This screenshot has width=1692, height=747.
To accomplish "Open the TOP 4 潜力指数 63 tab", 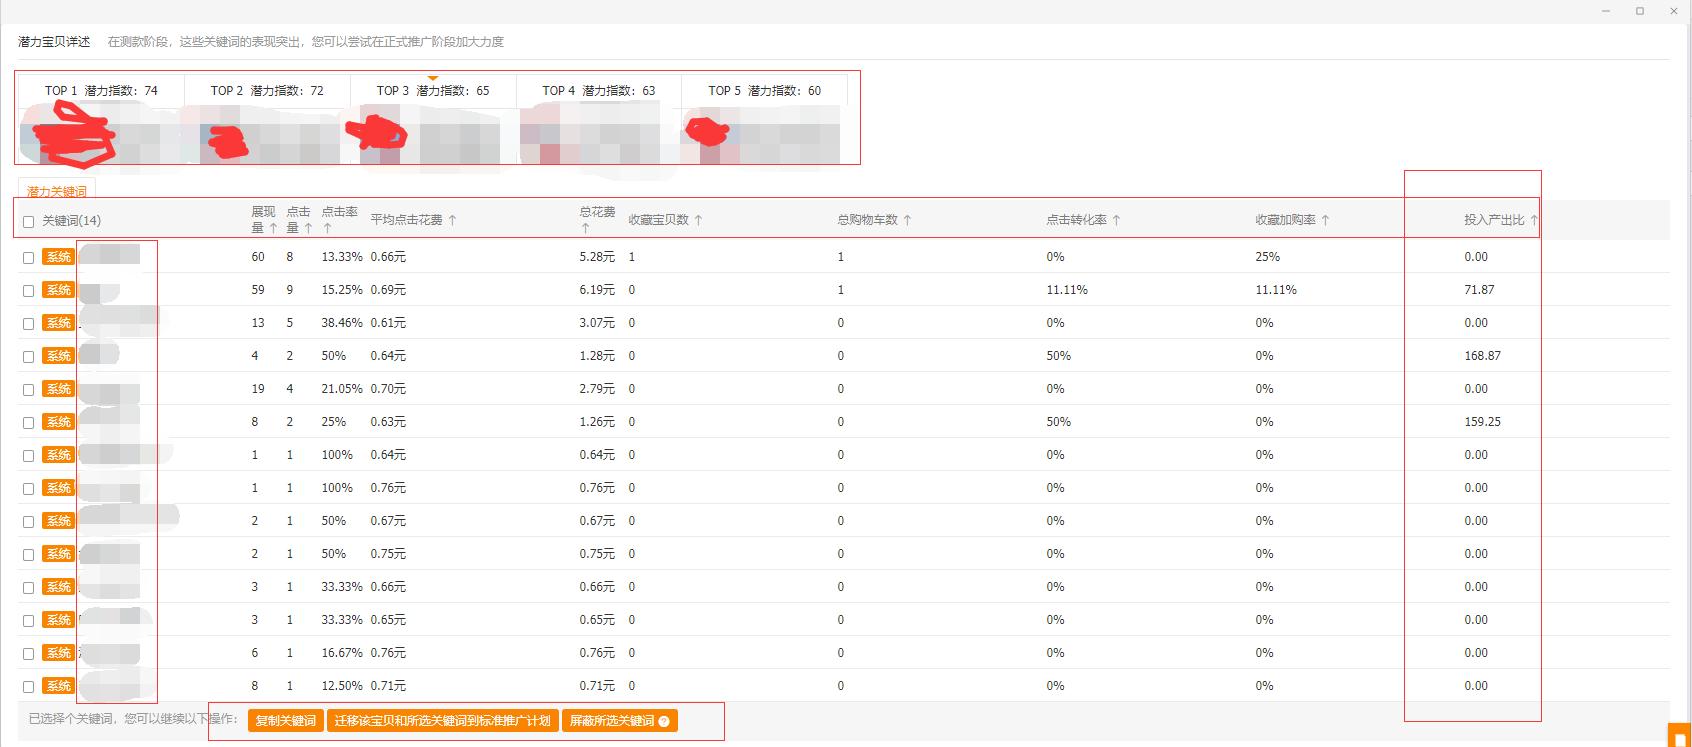I will [x=599, y=90].
